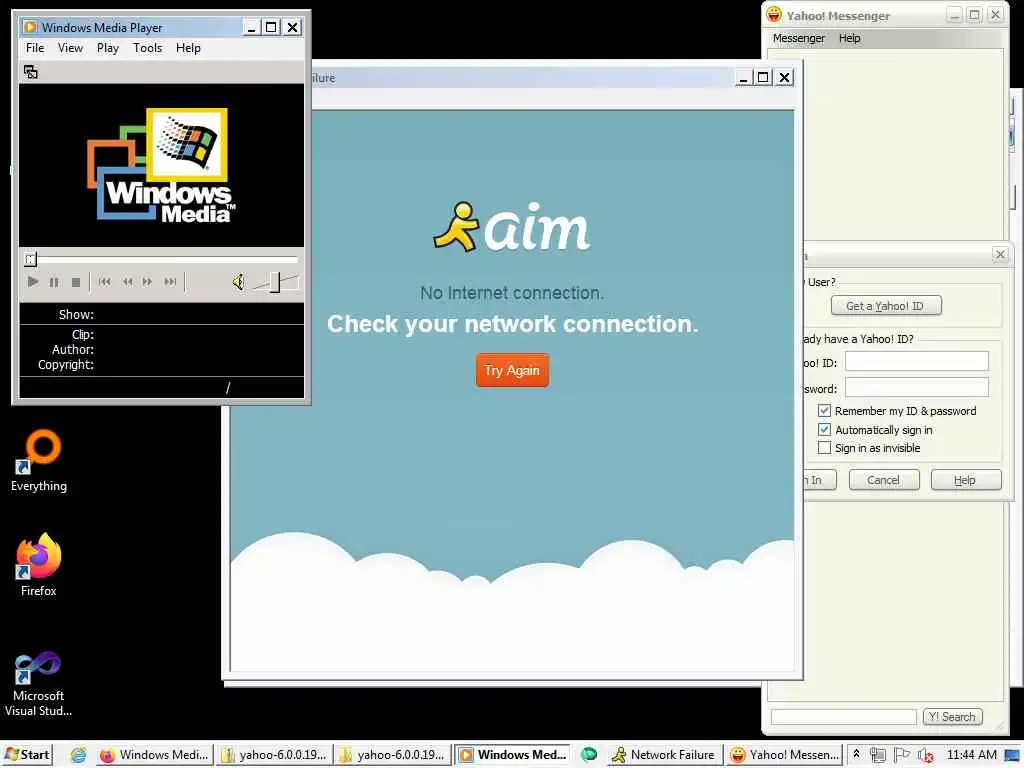Click Internet Explorer quick launch icon

coord(78,755)
